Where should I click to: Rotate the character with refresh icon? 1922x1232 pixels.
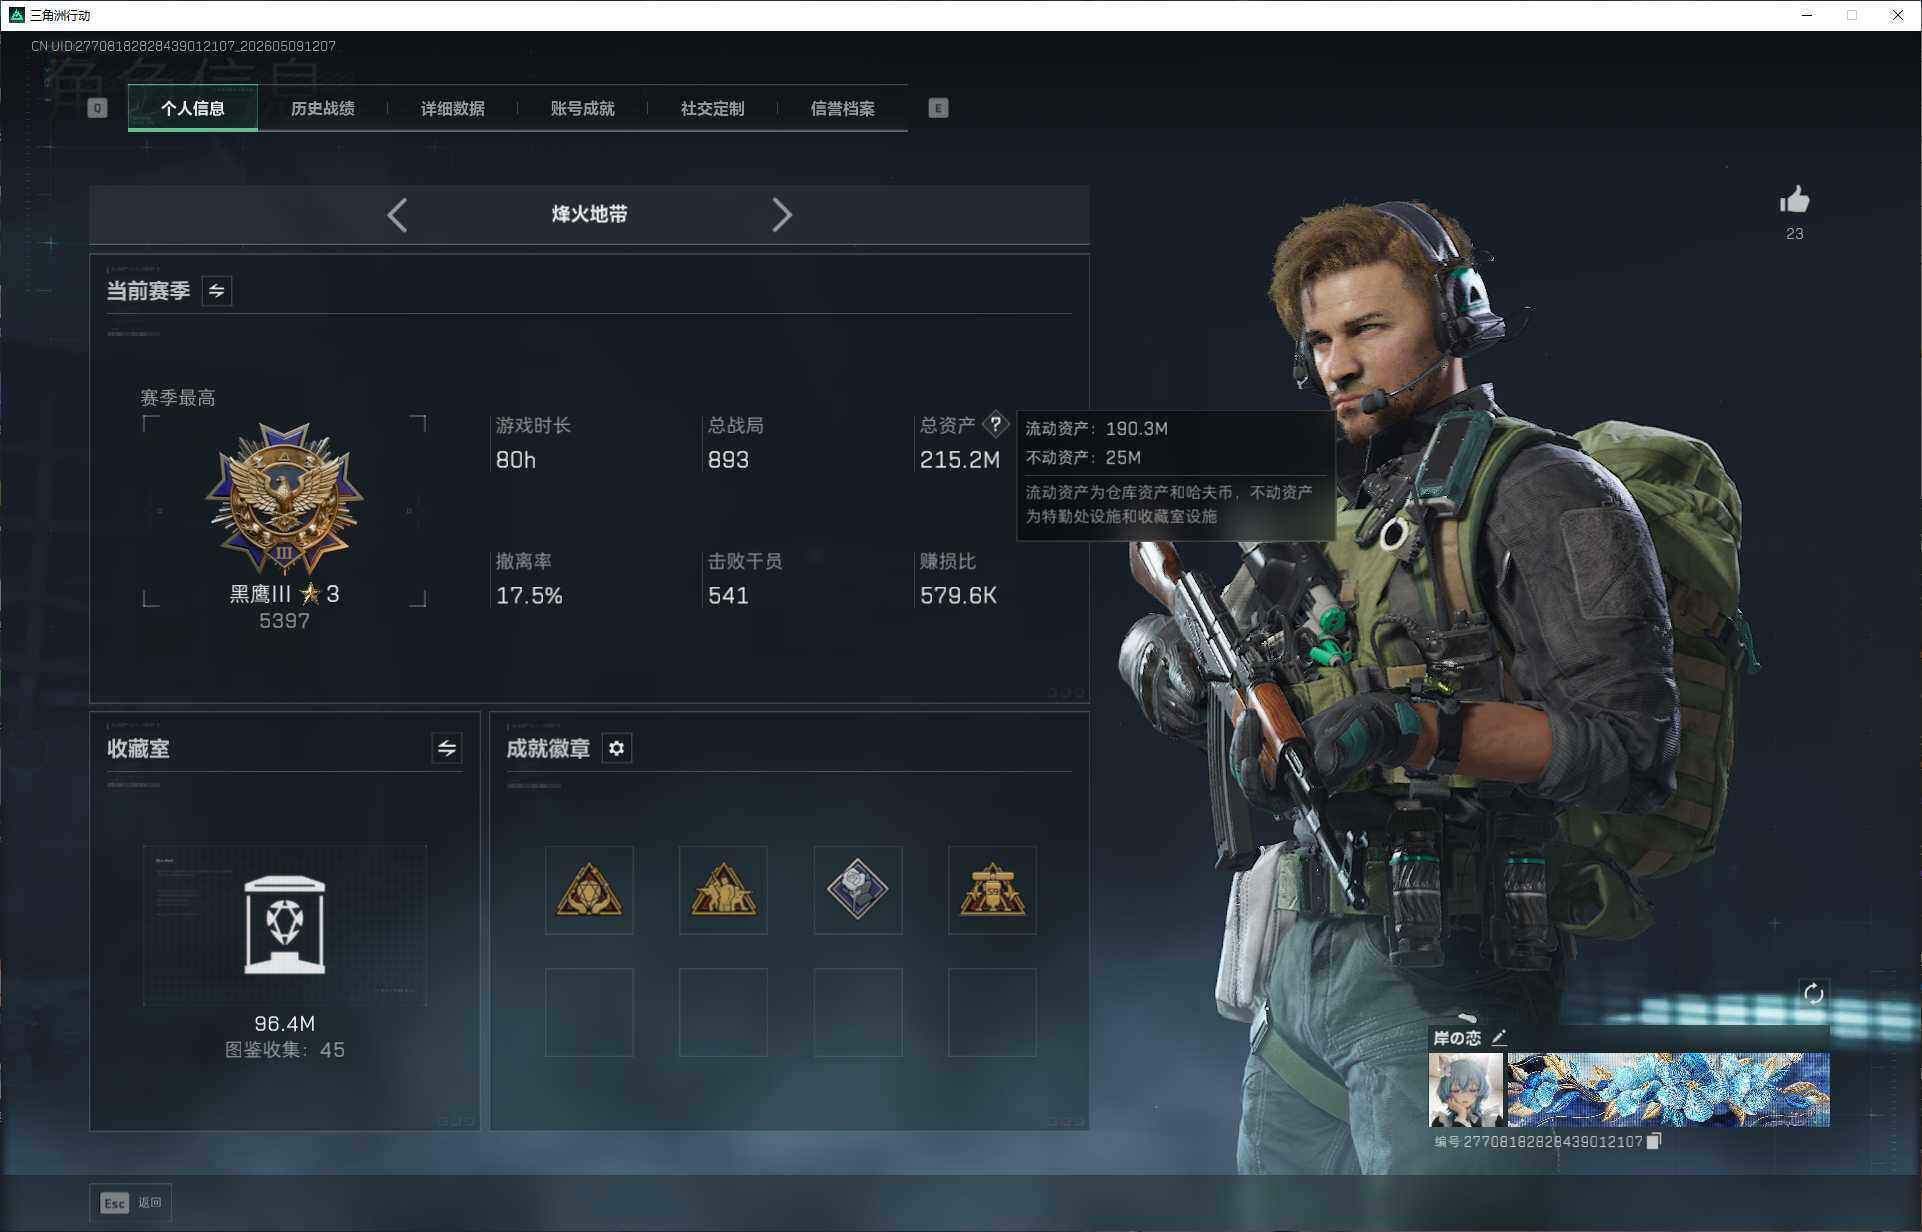(x=1813, y=994)
